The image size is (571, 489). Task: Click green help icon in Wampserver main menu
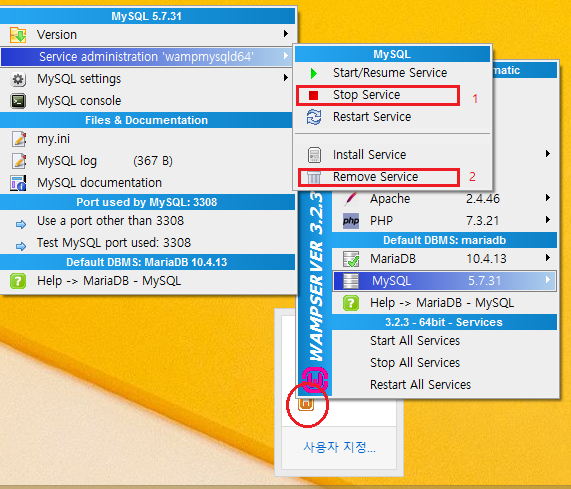[x=351, y=303]
